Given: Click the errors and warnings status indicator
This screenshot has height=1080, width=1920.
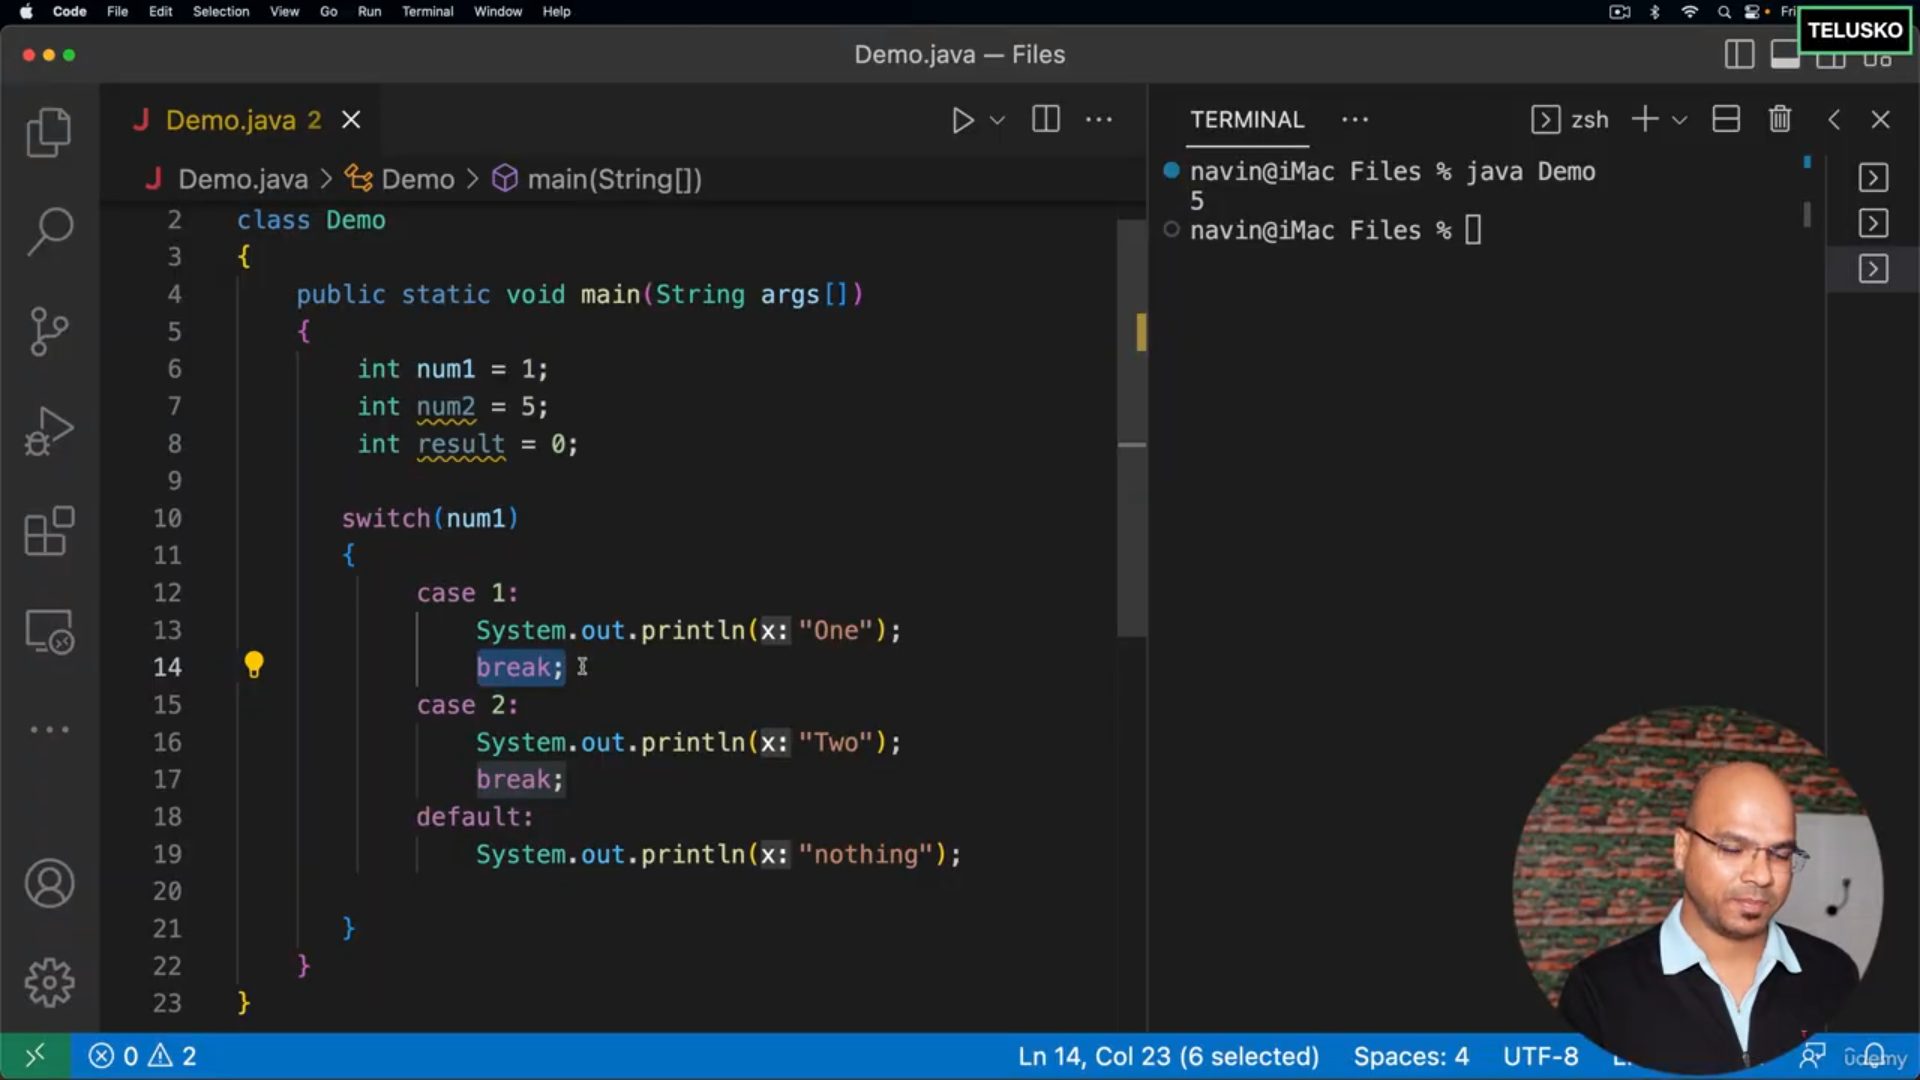Looking at the screenshot, I should click(x=143, y=1056).
